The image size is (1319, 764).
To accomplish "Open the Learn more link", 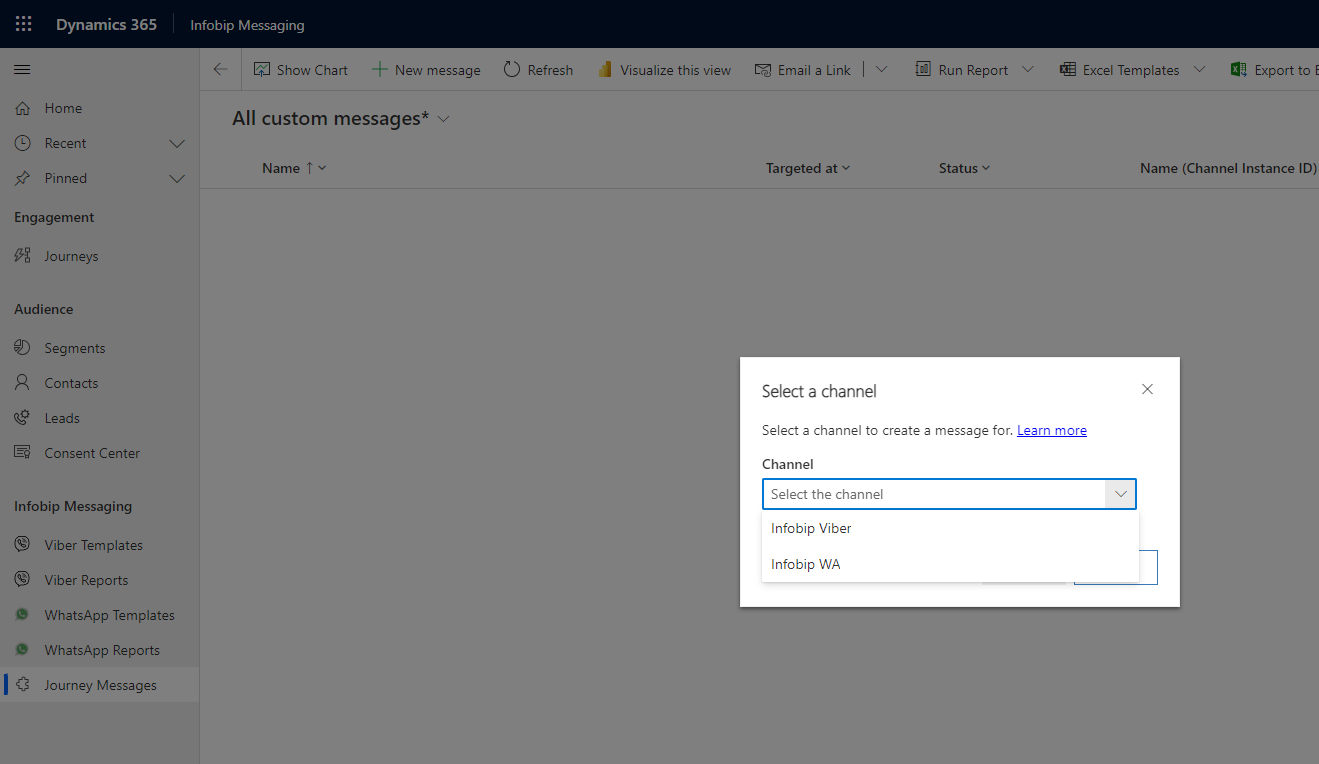I will click(1051, 430).
